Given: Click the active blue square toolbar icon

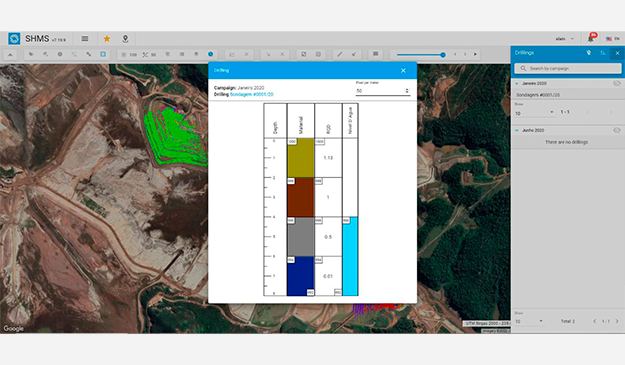Looking at the screenshot, I should (103, 54).
